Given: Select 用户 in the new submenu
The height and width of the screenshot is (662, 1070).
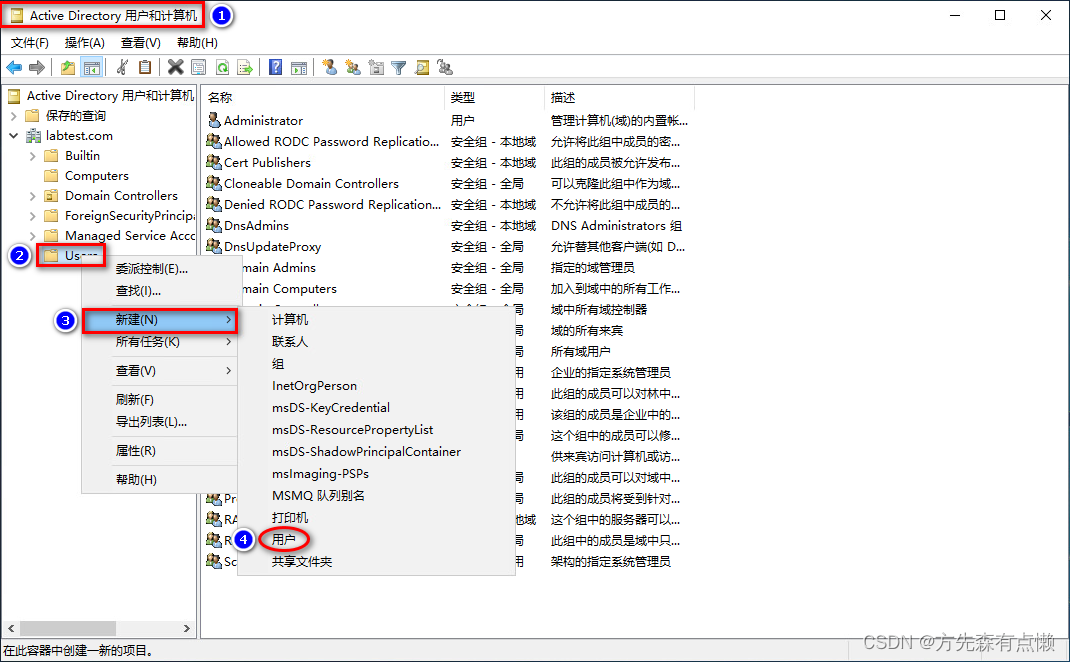Looking at the screenshot, I should click(284, 539).
